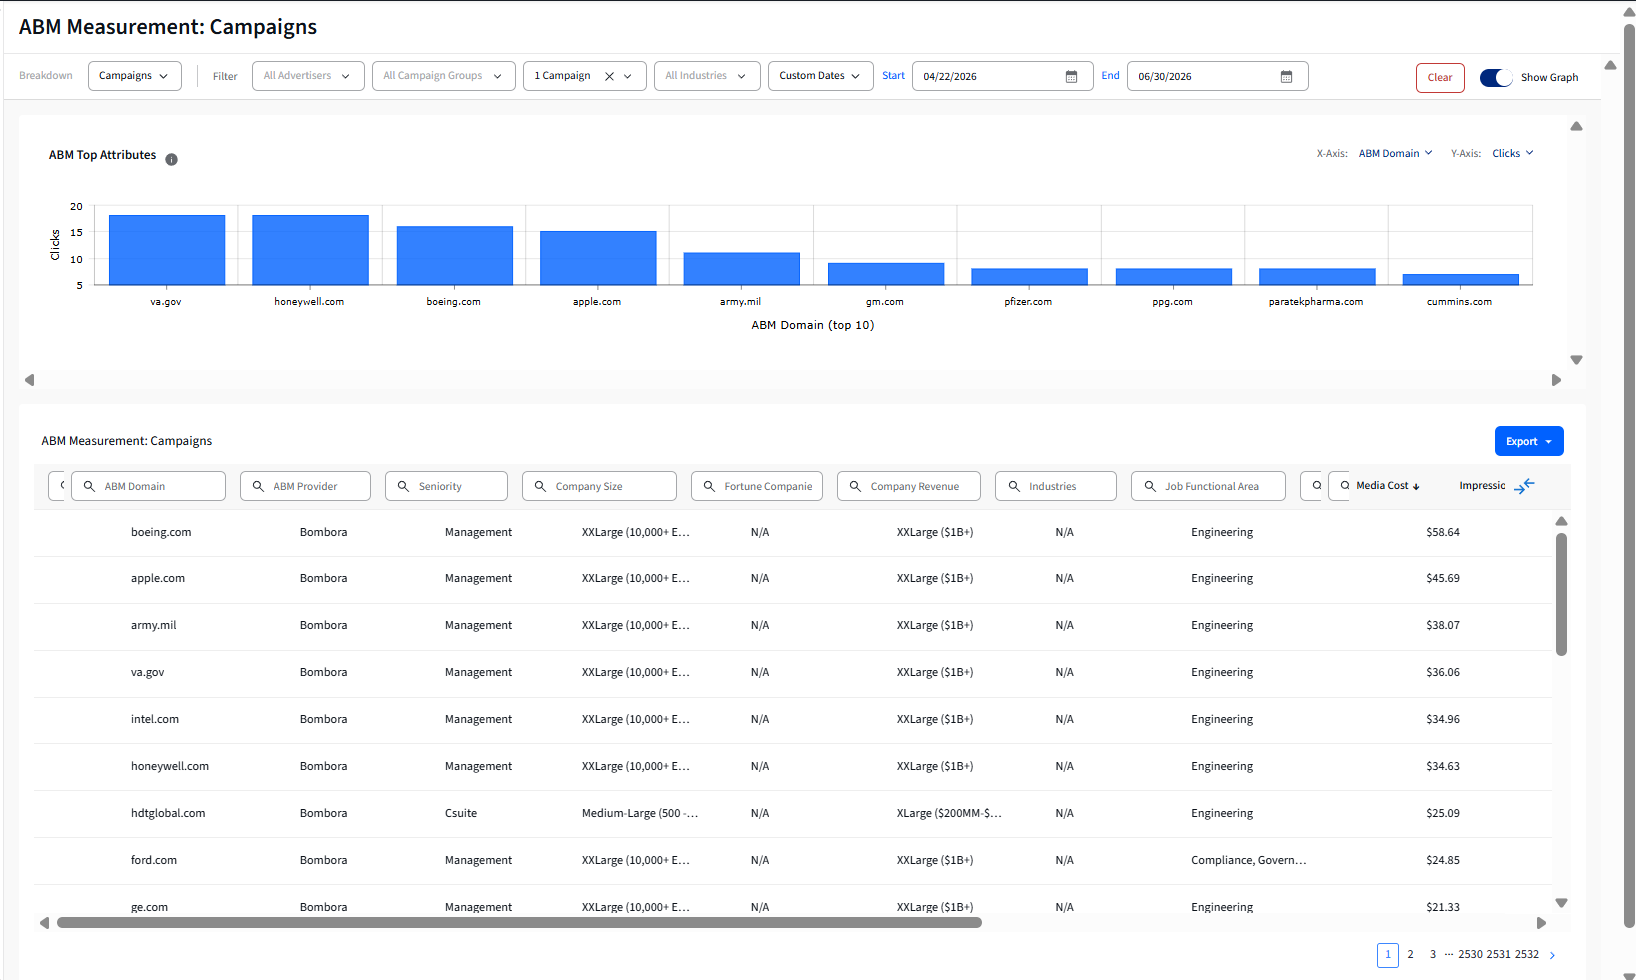Open the Start date calendar picker icon

(x=1071, y=77)
